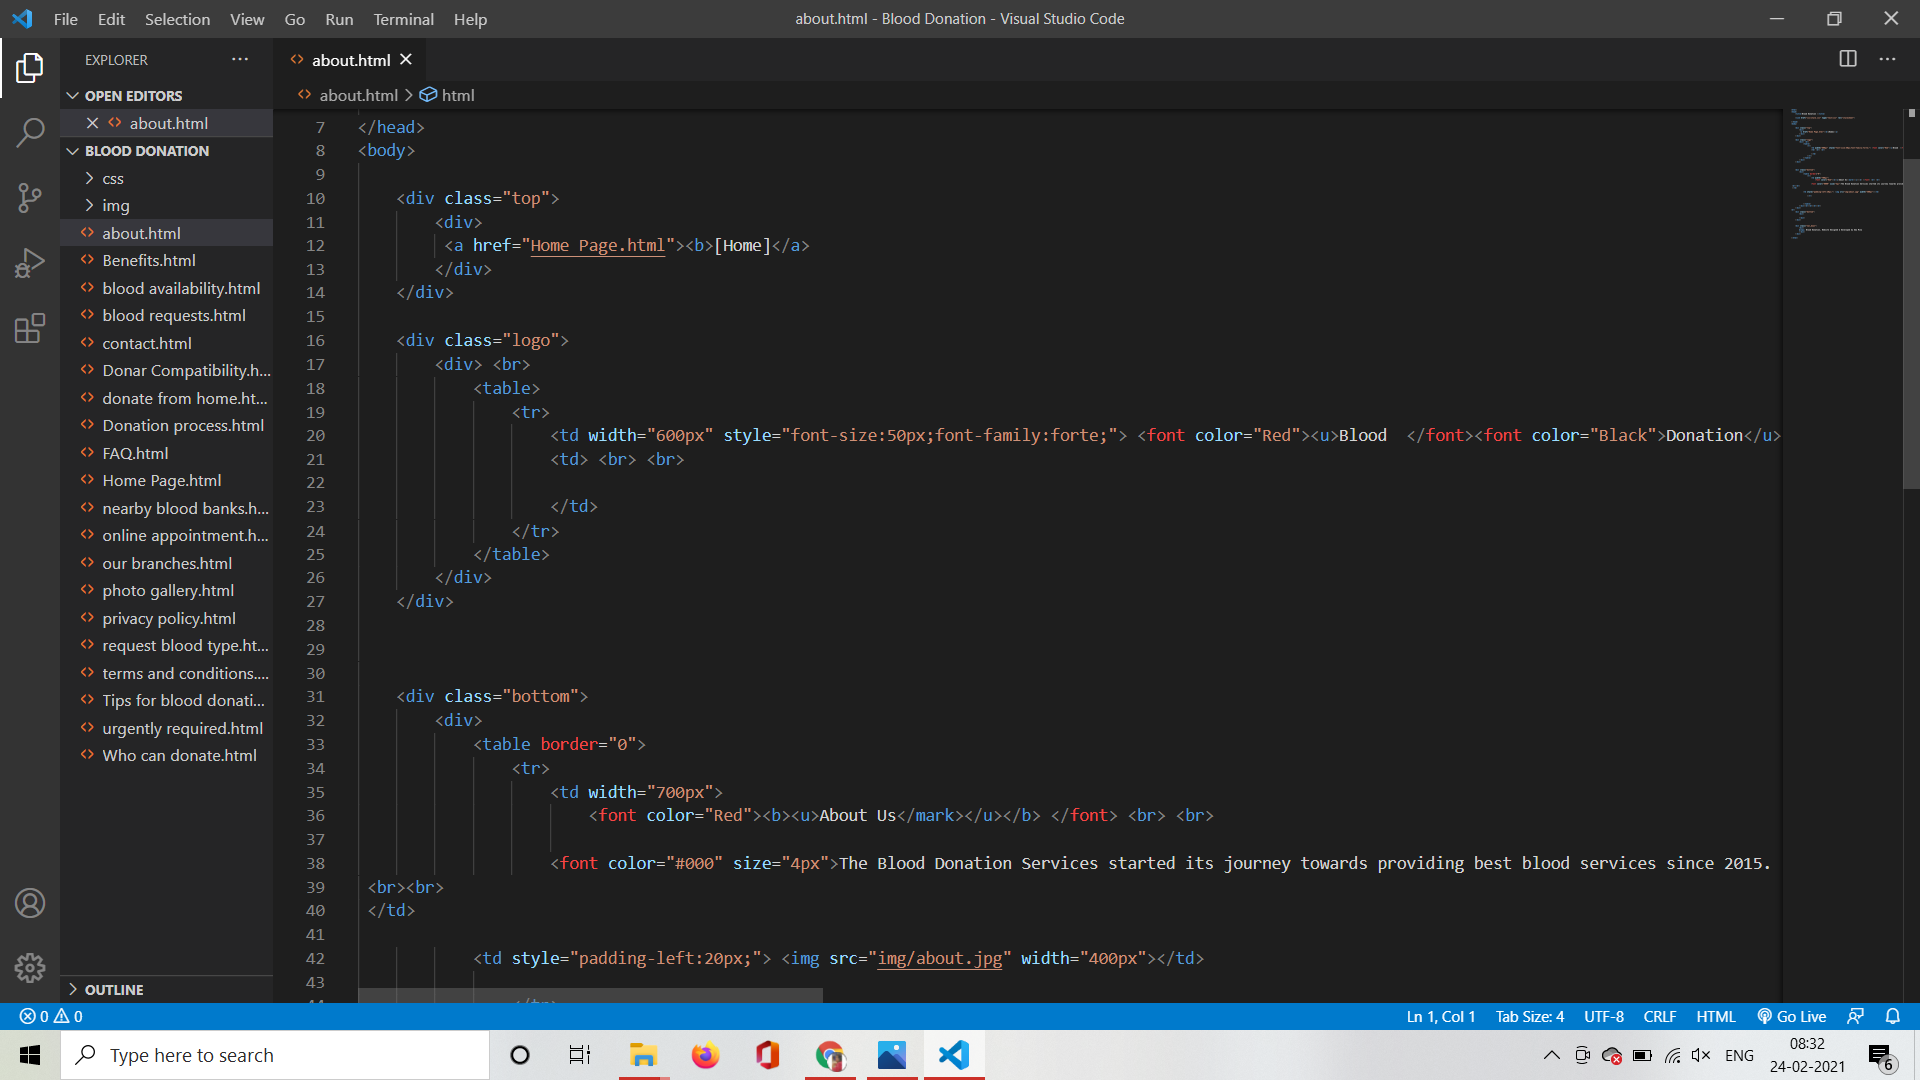1920x1080 pixels.
Task: Open Problems via errors and warnings indicator
Action: tap(48, 1016)
